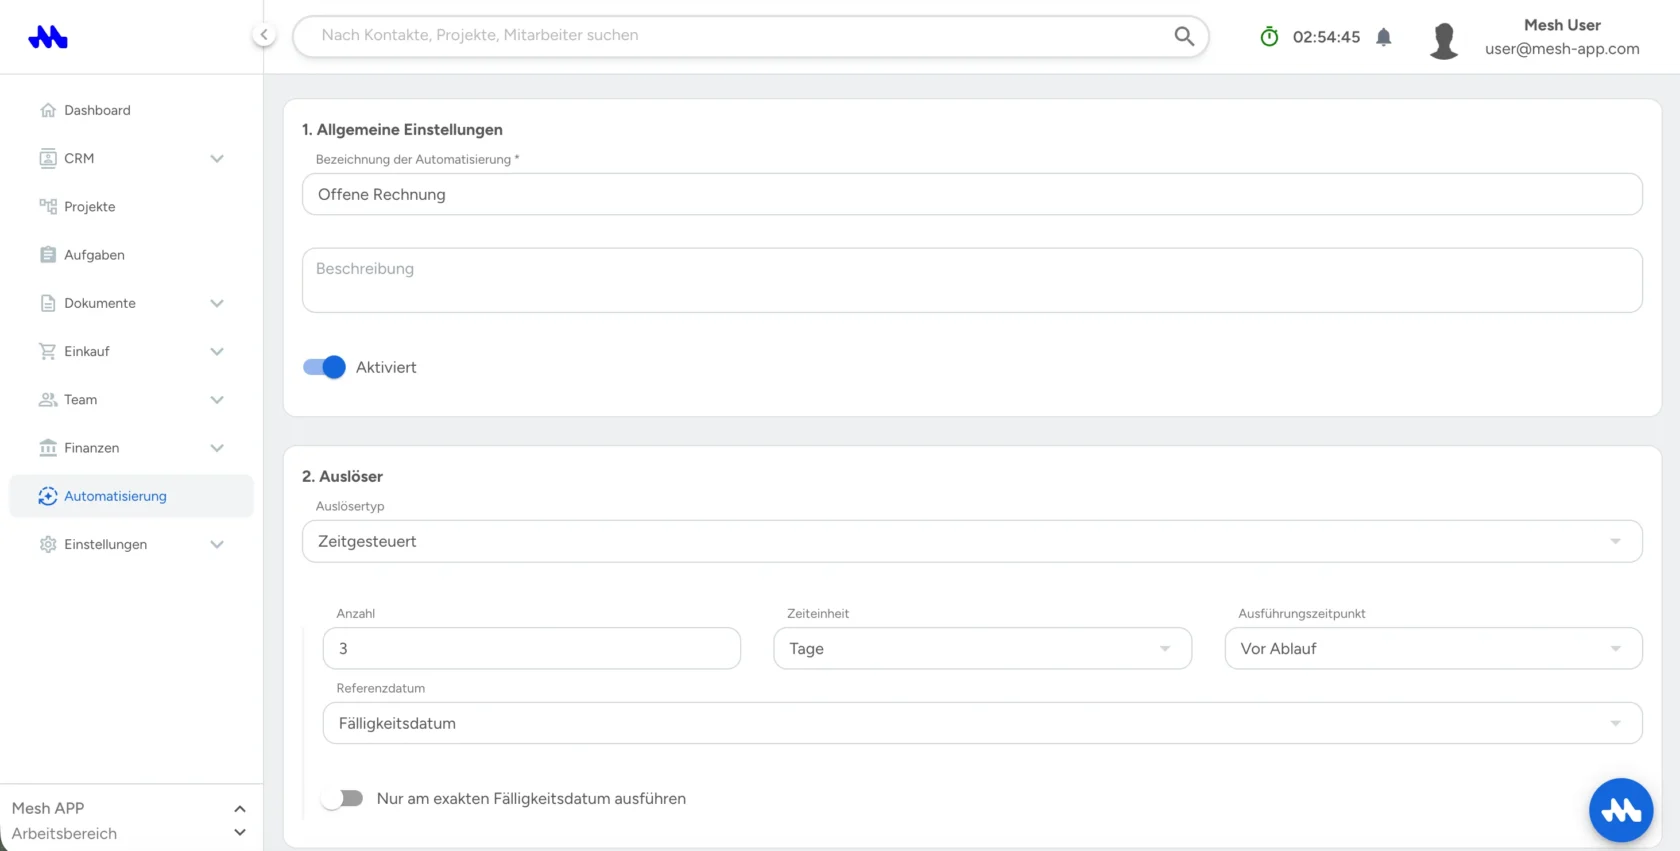This screenshot has height=851, width=1680.
Task: Open notifications bell icon
Action: (1384, 37)
